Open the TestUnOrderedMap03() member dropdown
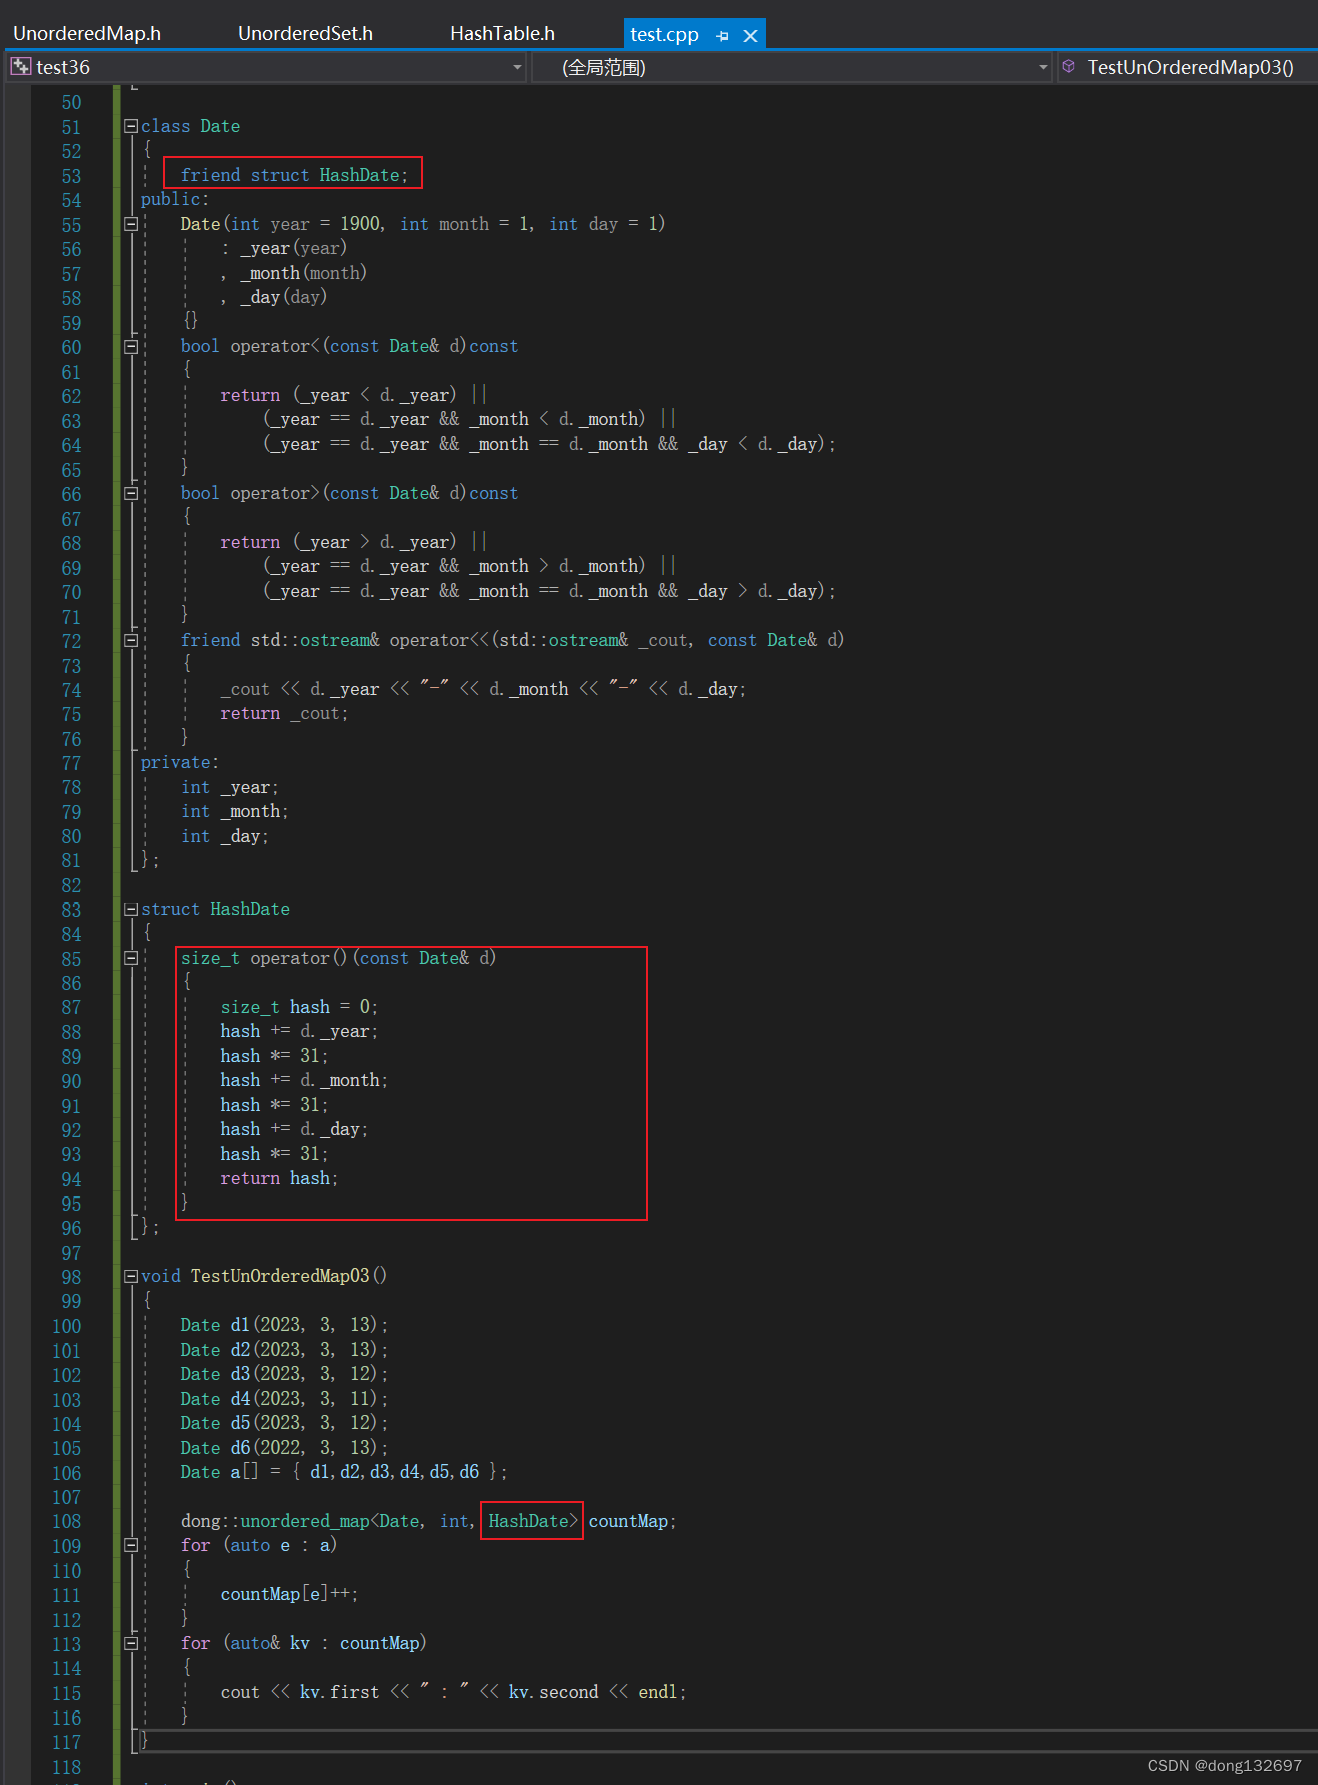This screenshot has width=1318, height=1785. pos(1190,67)
